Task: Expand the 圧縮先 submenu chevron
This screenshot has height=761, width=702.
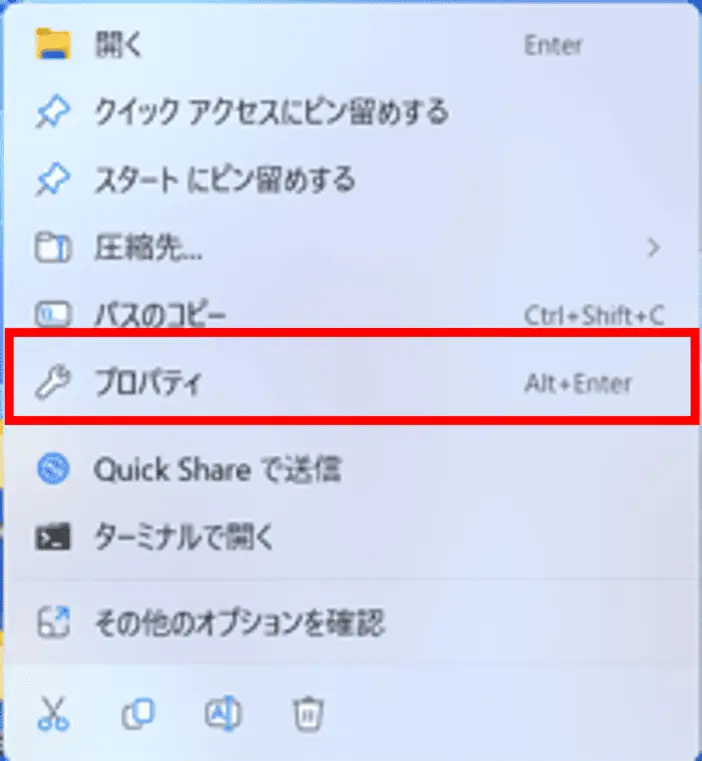Action: coord(654,248)
